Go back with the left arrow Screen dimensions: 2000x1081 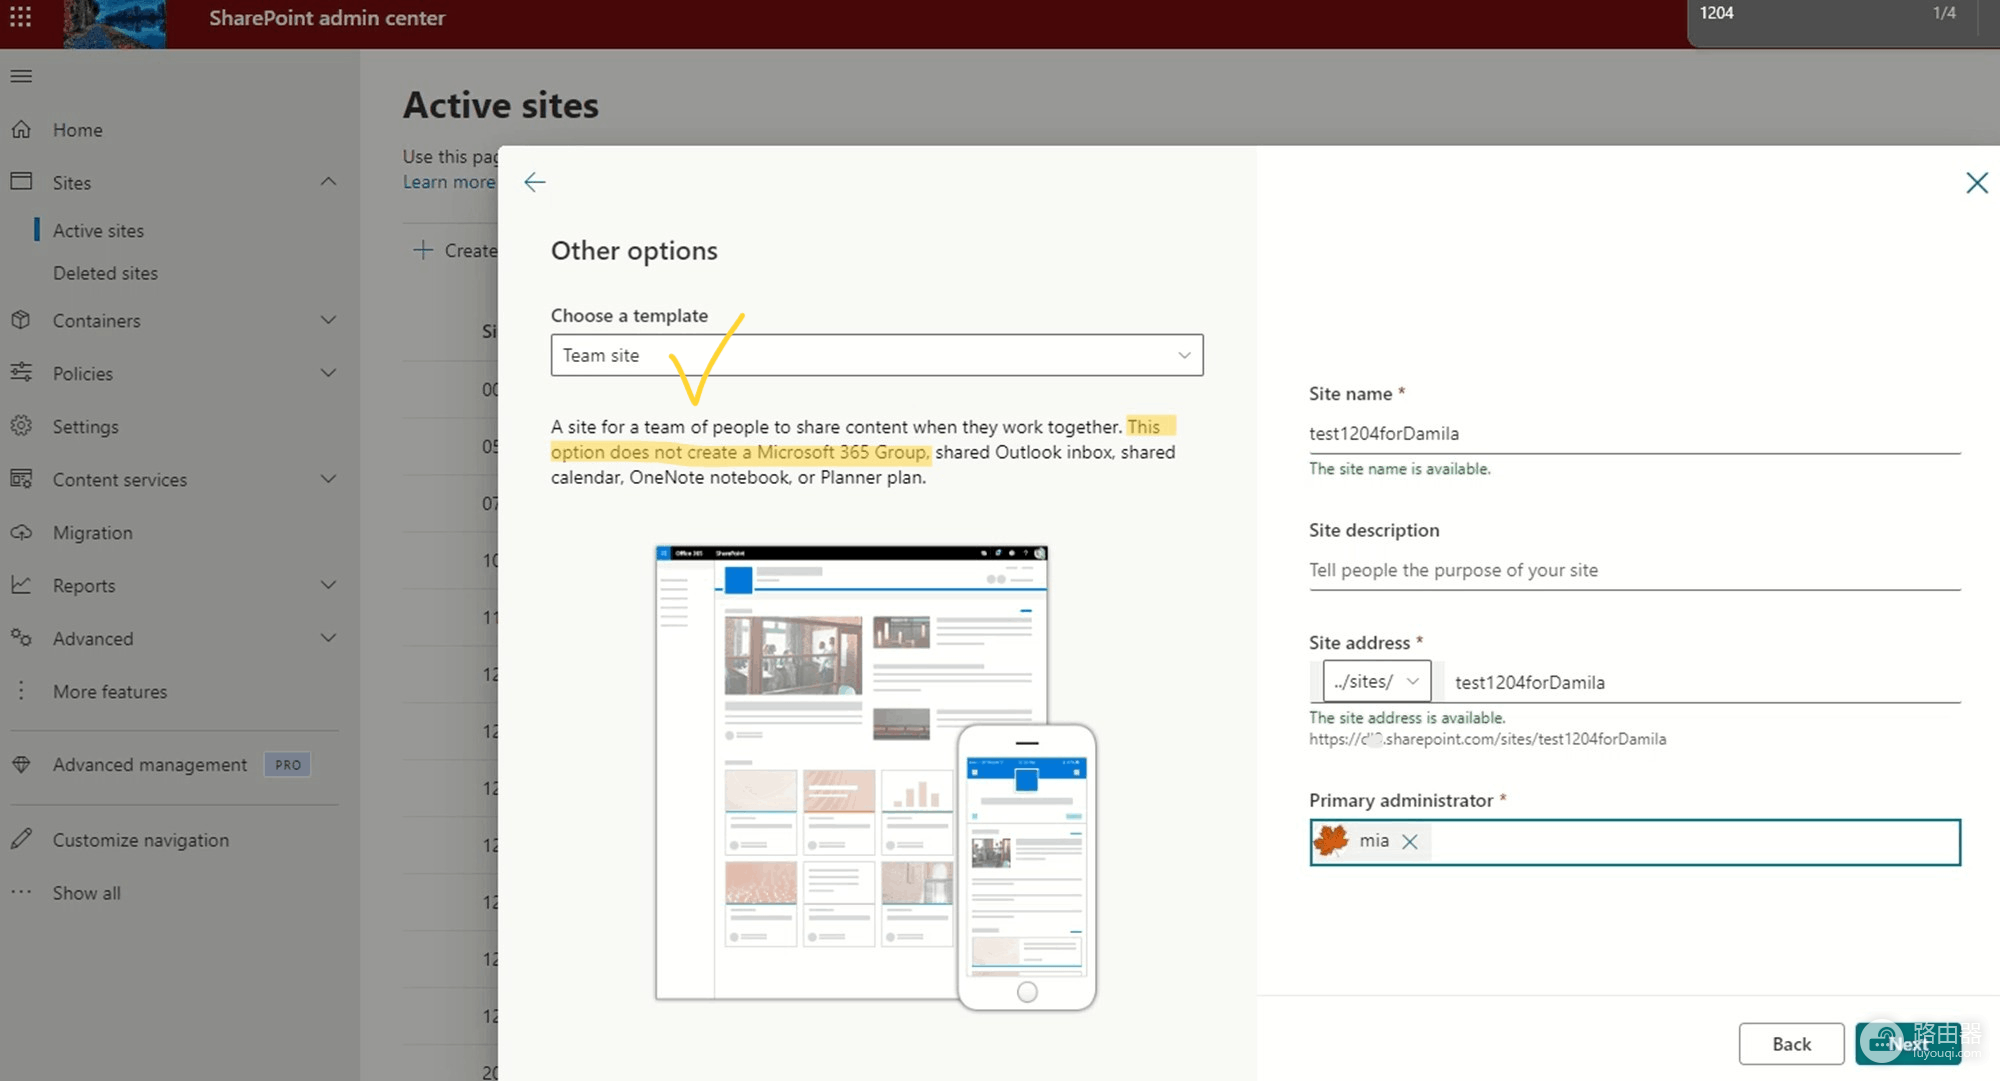[x=535, y=181]
